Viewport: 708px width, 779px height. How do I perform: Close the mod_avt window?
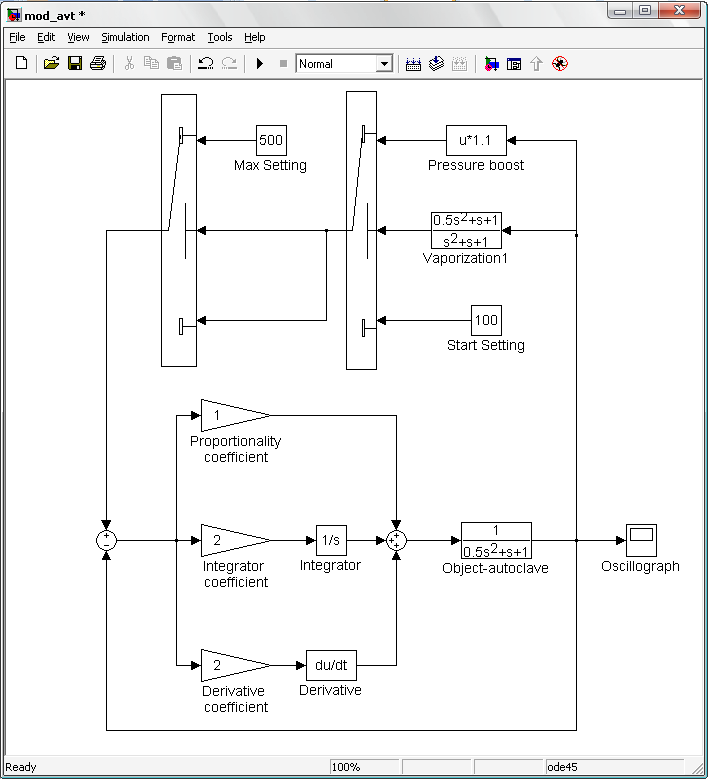[680, 11]
